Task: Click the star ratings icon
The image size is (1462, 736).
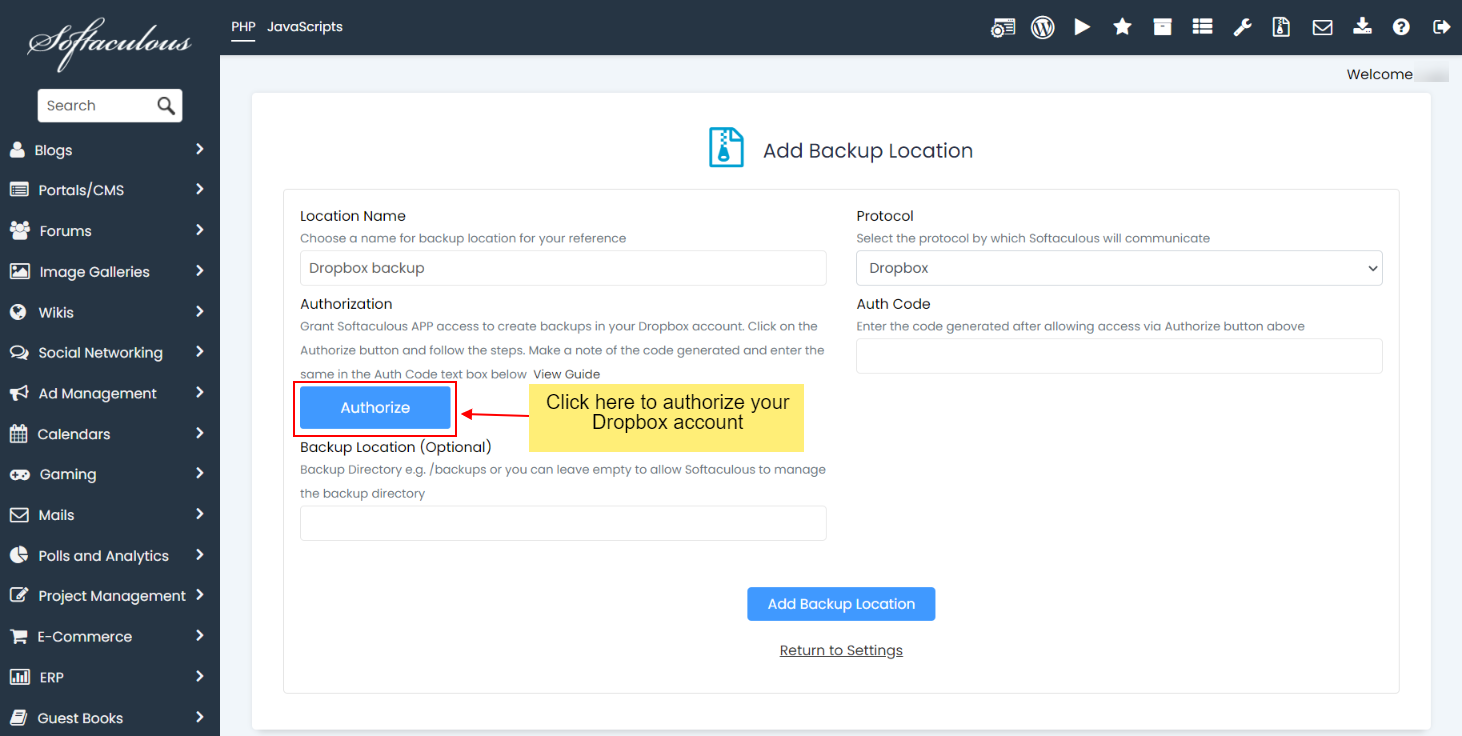Action: 1123,27
